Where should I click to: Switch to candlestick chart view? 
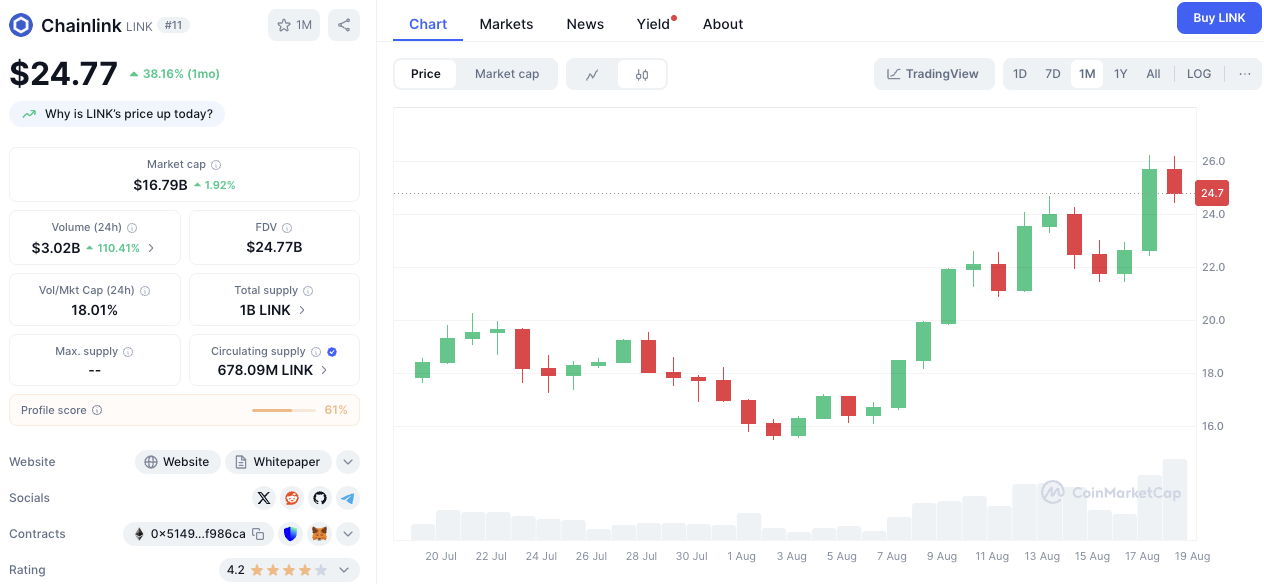pos(642,74)
